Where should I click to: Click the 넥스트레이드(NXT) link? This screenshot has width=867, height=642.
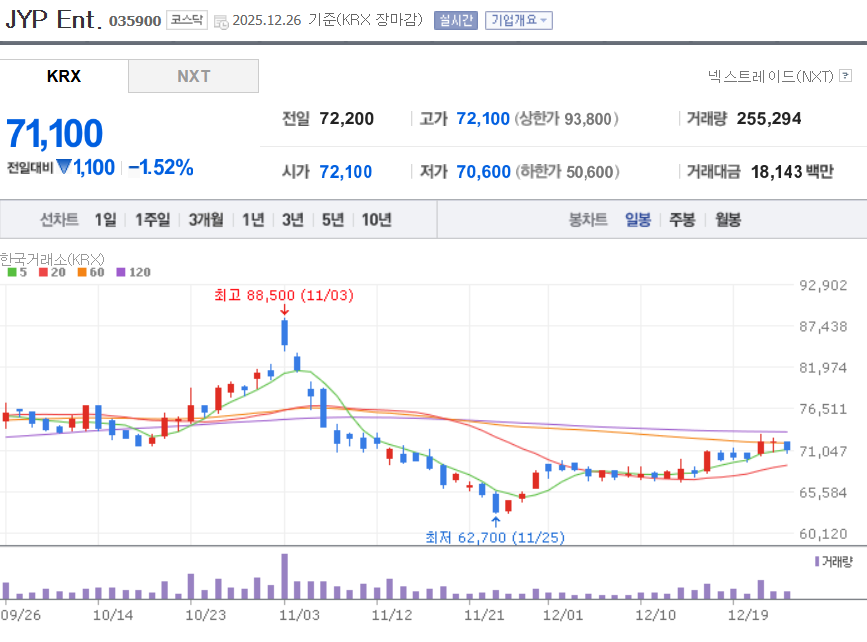click(x=771, y=76)
